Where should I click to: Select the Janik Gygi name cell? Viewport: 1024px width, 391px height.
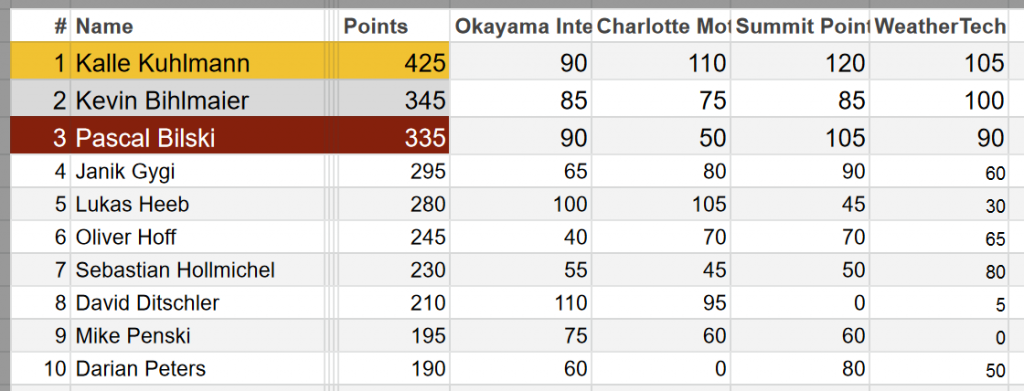click(x=197, y=171)
